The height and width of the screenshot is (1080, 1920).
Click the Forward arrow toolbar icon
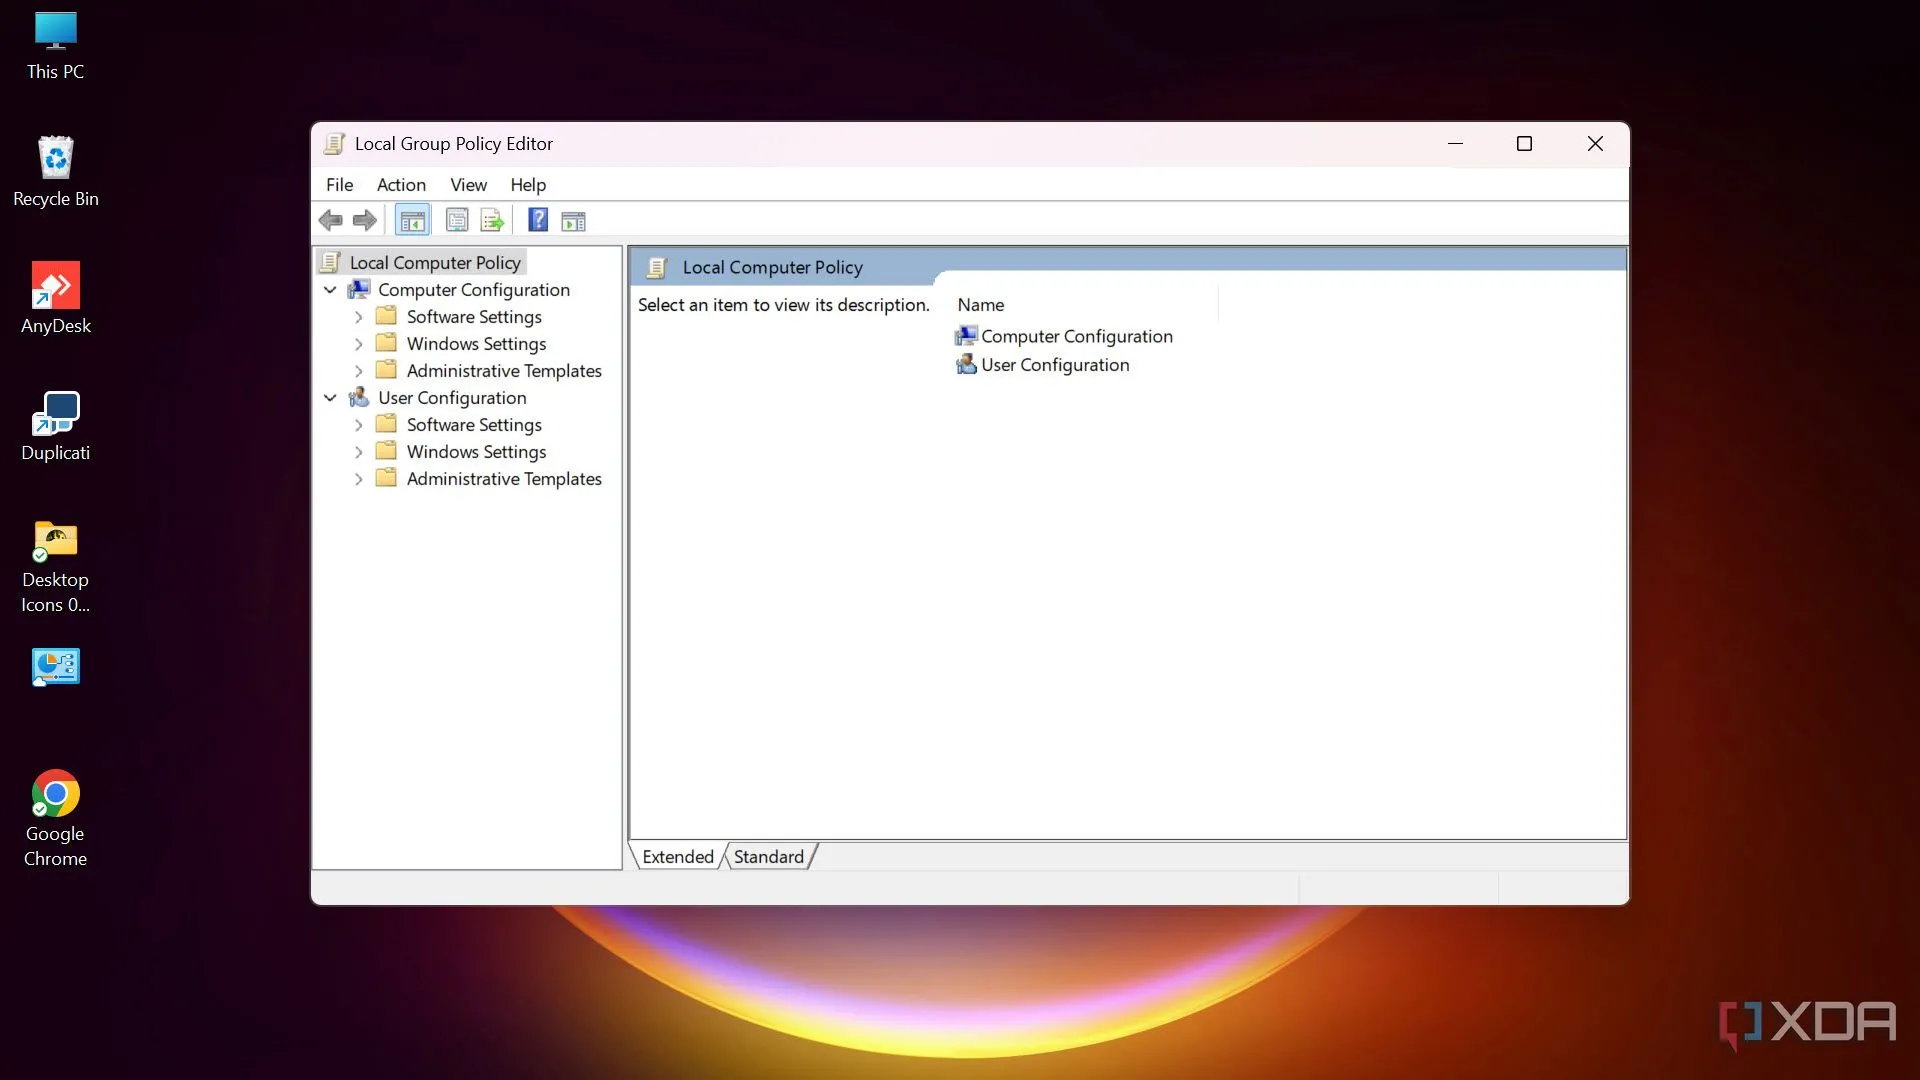coord(365,220)
